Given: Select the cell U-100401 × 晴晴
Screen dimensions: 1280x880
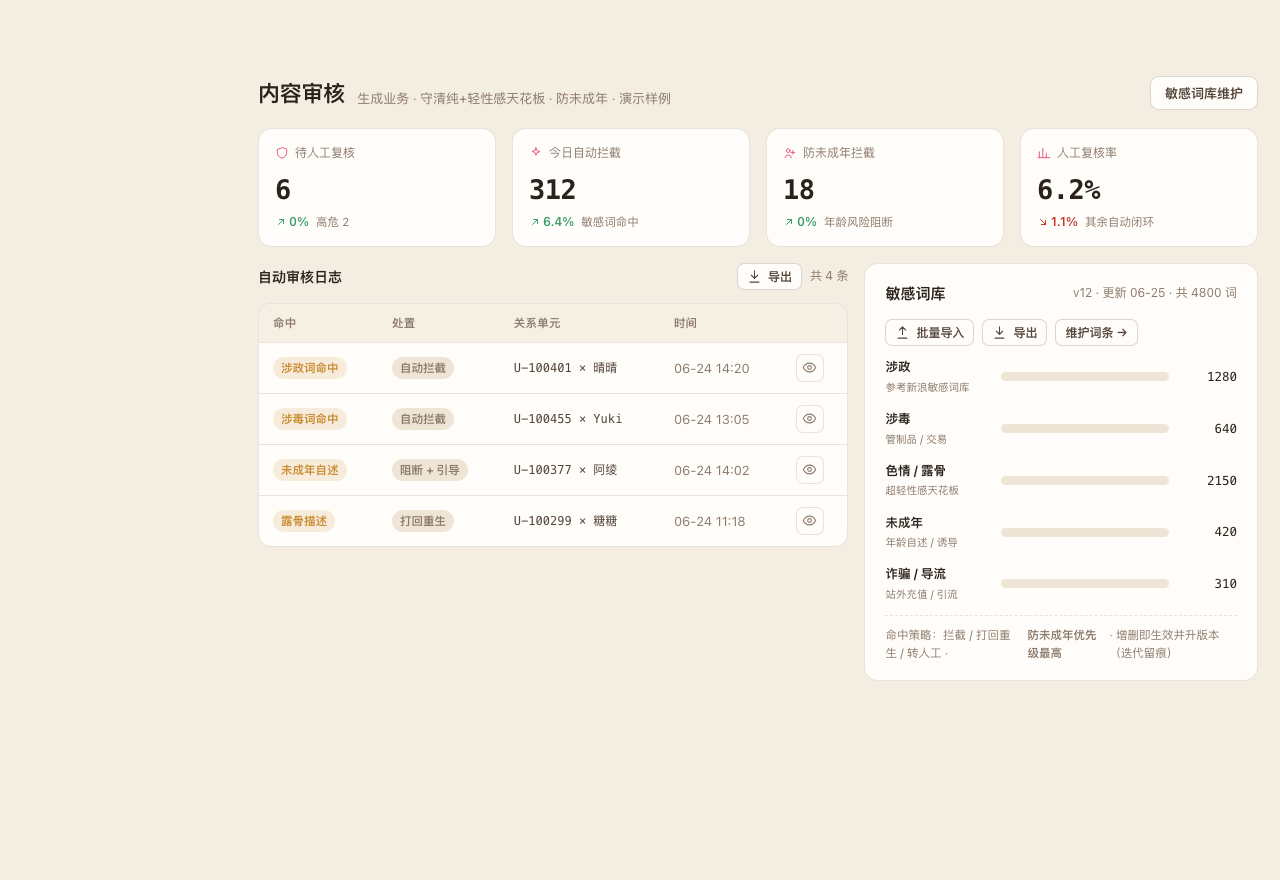Looking at the screenshot, I should pos(565,368).
